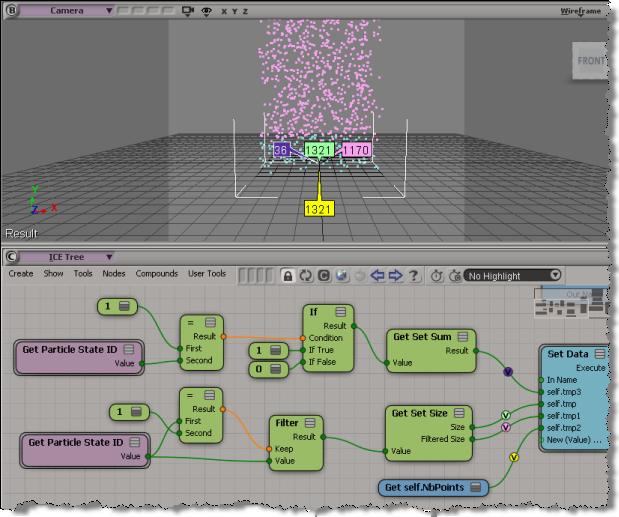Click the stopwatch timer icon in toolbar
This screenshot has height=517, width=619.
pos(437,275)
